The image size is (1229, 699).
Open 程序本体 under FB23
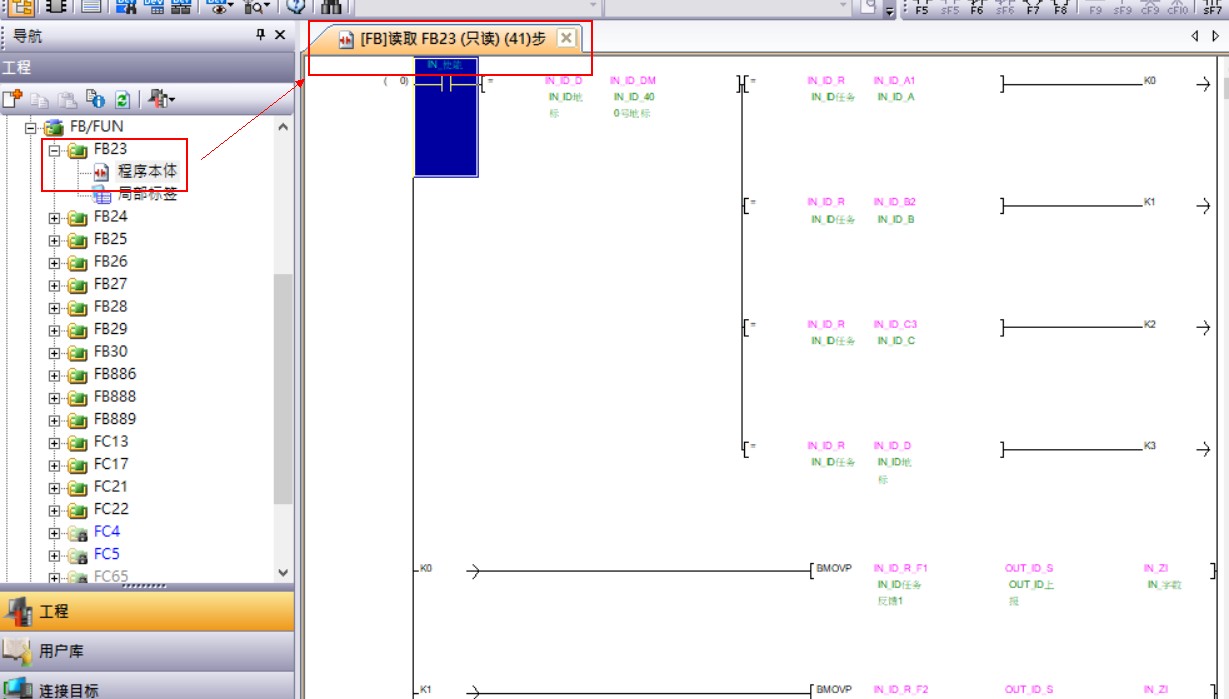[146, 171]
